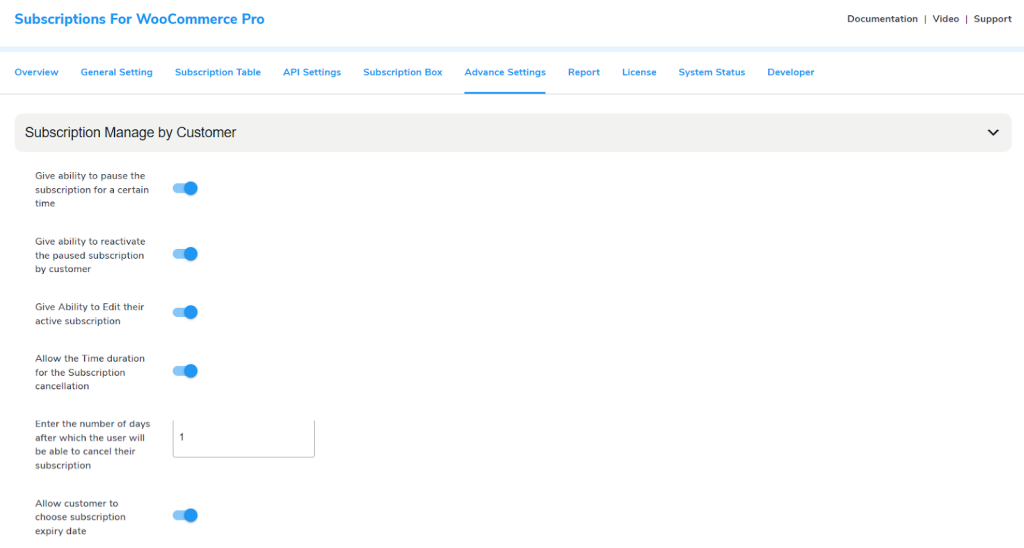The width and height of the screenshot is (1024, 548).
Task: Switch to the License tab
Action: coord(639,73)
